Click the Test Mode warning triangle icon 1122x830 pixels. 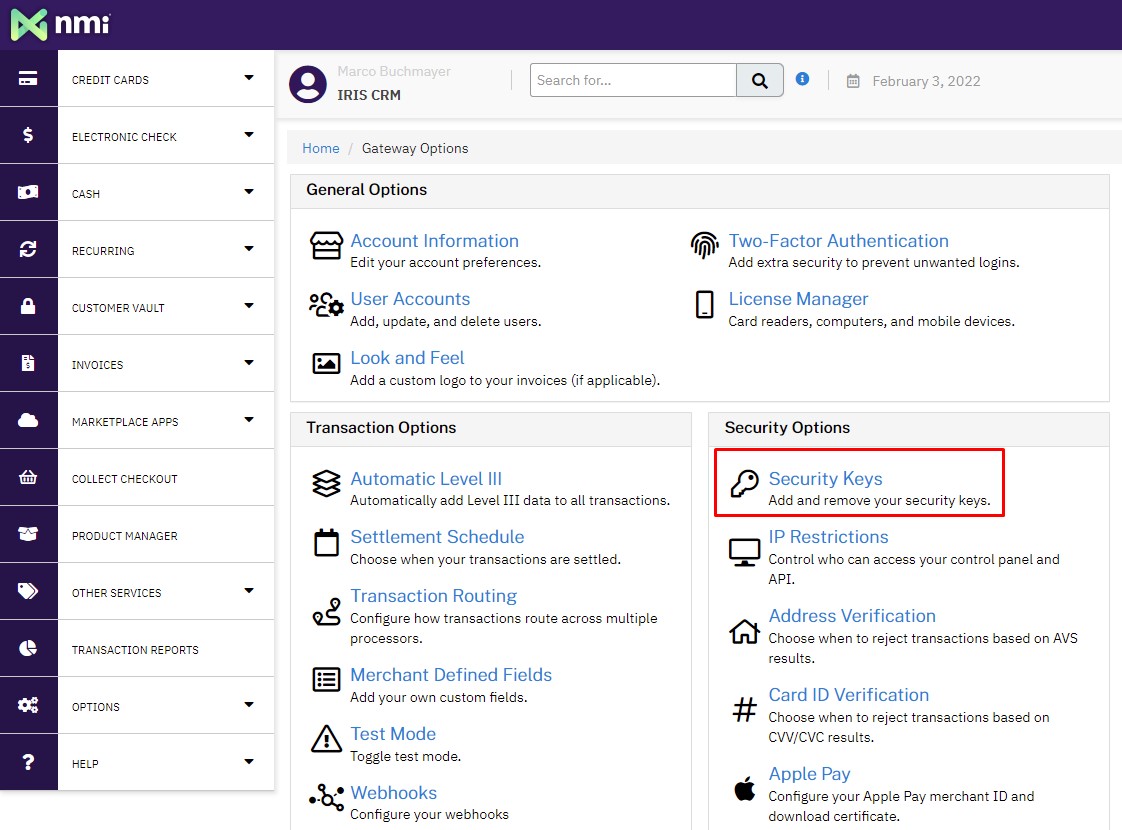pos(326,738)
